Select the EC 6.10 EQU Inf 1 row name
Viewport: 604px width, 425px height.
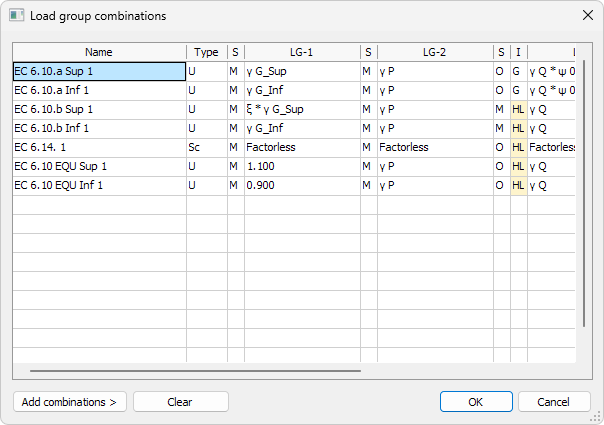pos(99,185)
